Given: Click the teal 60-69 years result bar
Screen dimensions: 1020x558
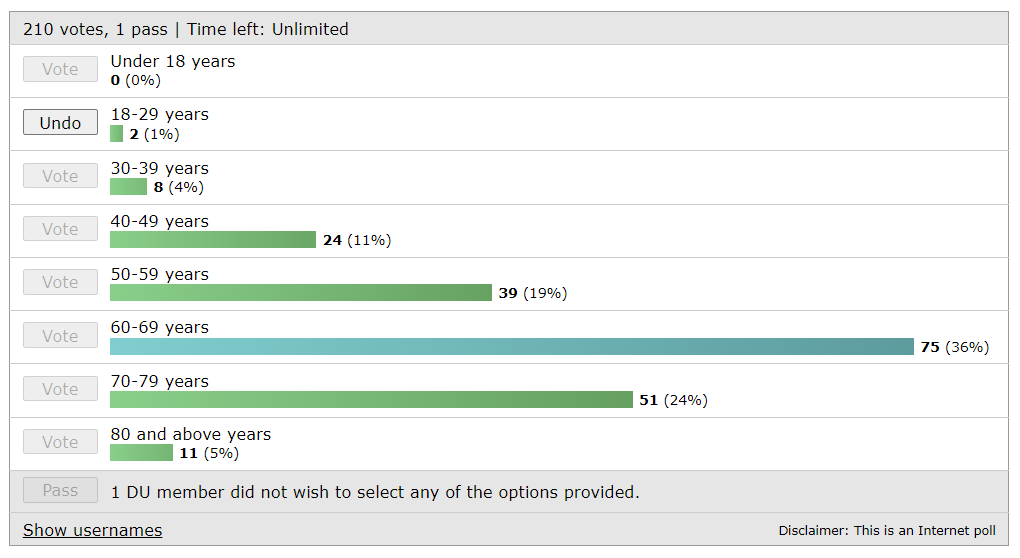Looking at the screenshot, I should pos(511,347).
